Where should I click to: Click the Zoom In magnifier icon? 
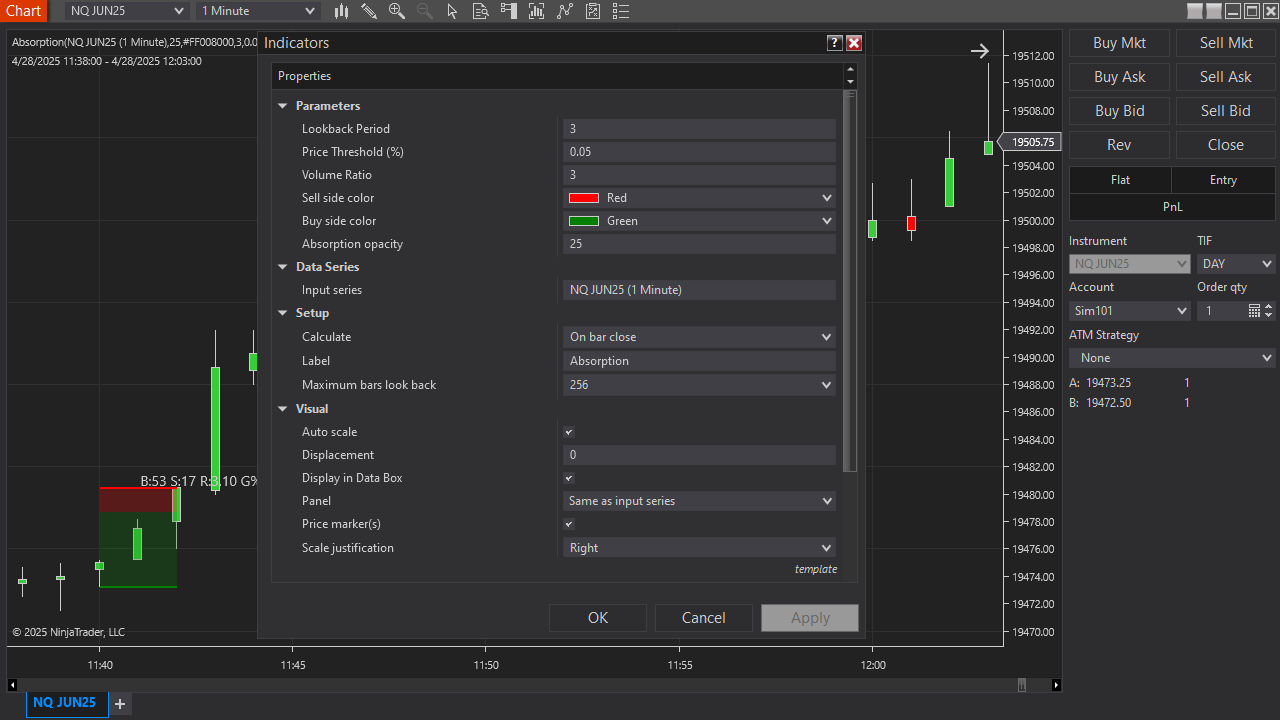tap(397, 11)
